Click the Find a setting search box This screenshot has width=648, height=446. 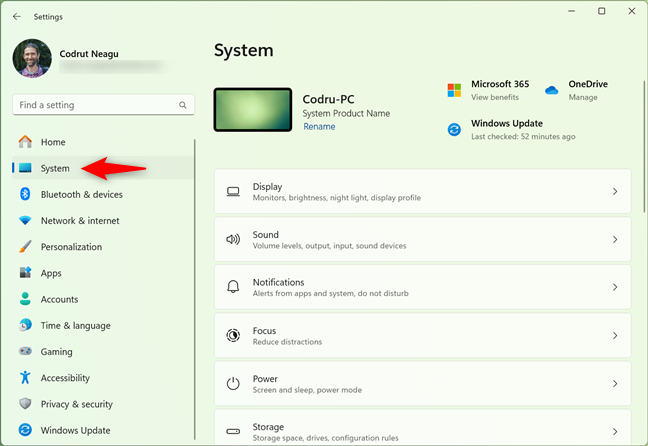click(x=103, y=105)
